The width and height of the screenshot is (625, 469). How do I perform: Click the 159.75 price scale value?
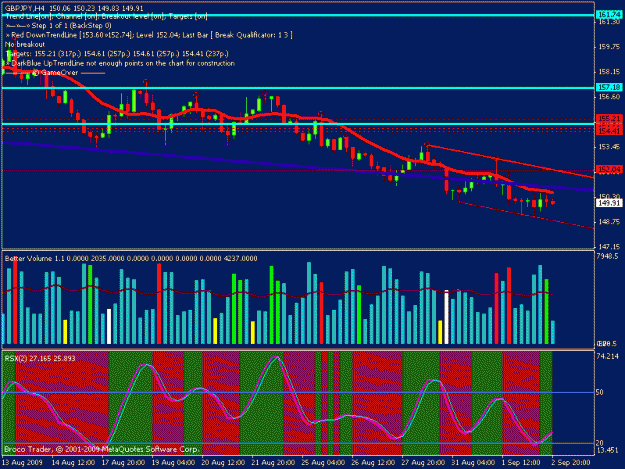pyautogui.click(x=609, y=47)
